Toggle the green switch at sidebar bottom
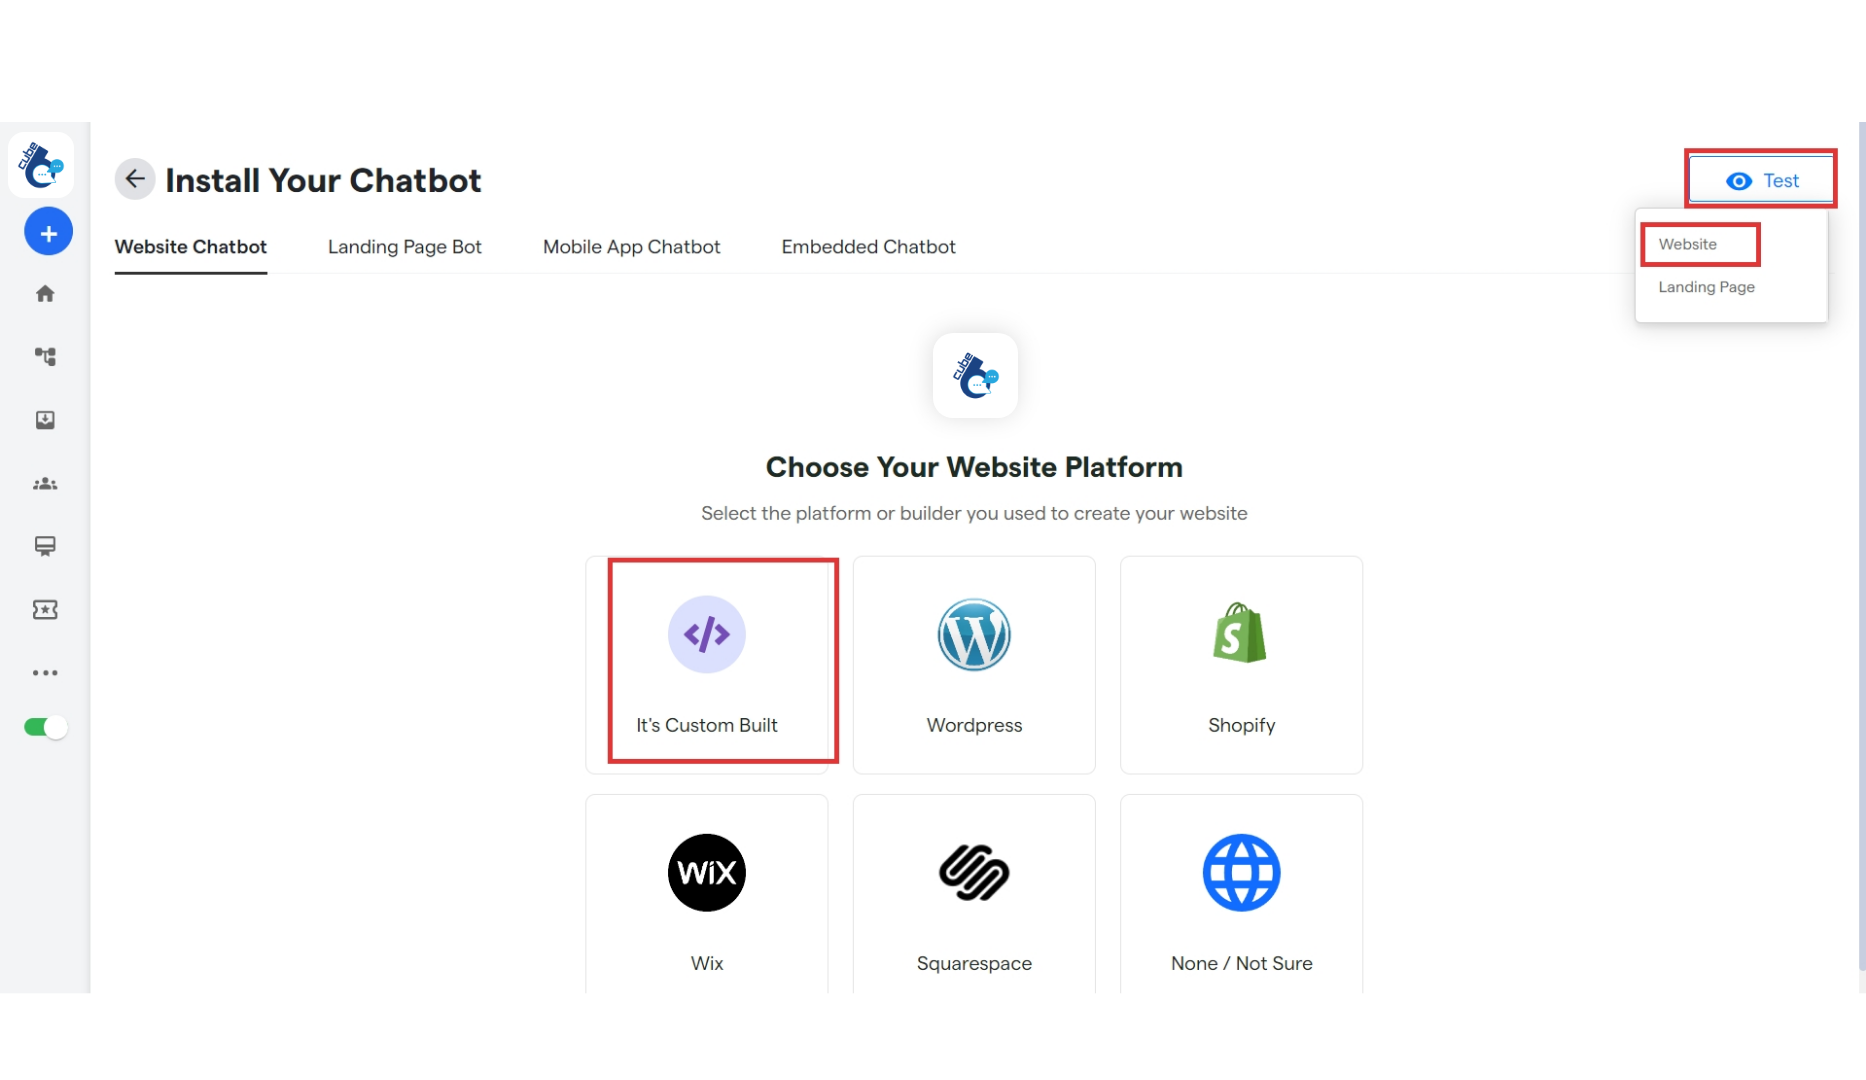 pyautogui.click(x=44, y=727)
